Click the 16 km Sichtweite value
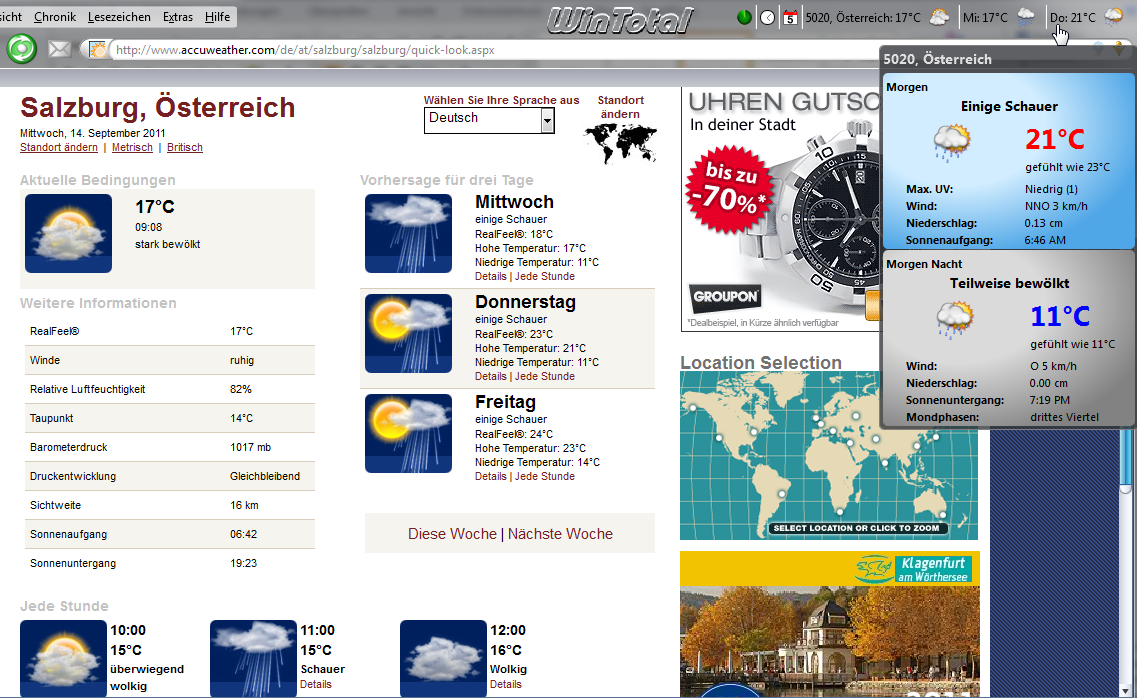 click(244, 505)
